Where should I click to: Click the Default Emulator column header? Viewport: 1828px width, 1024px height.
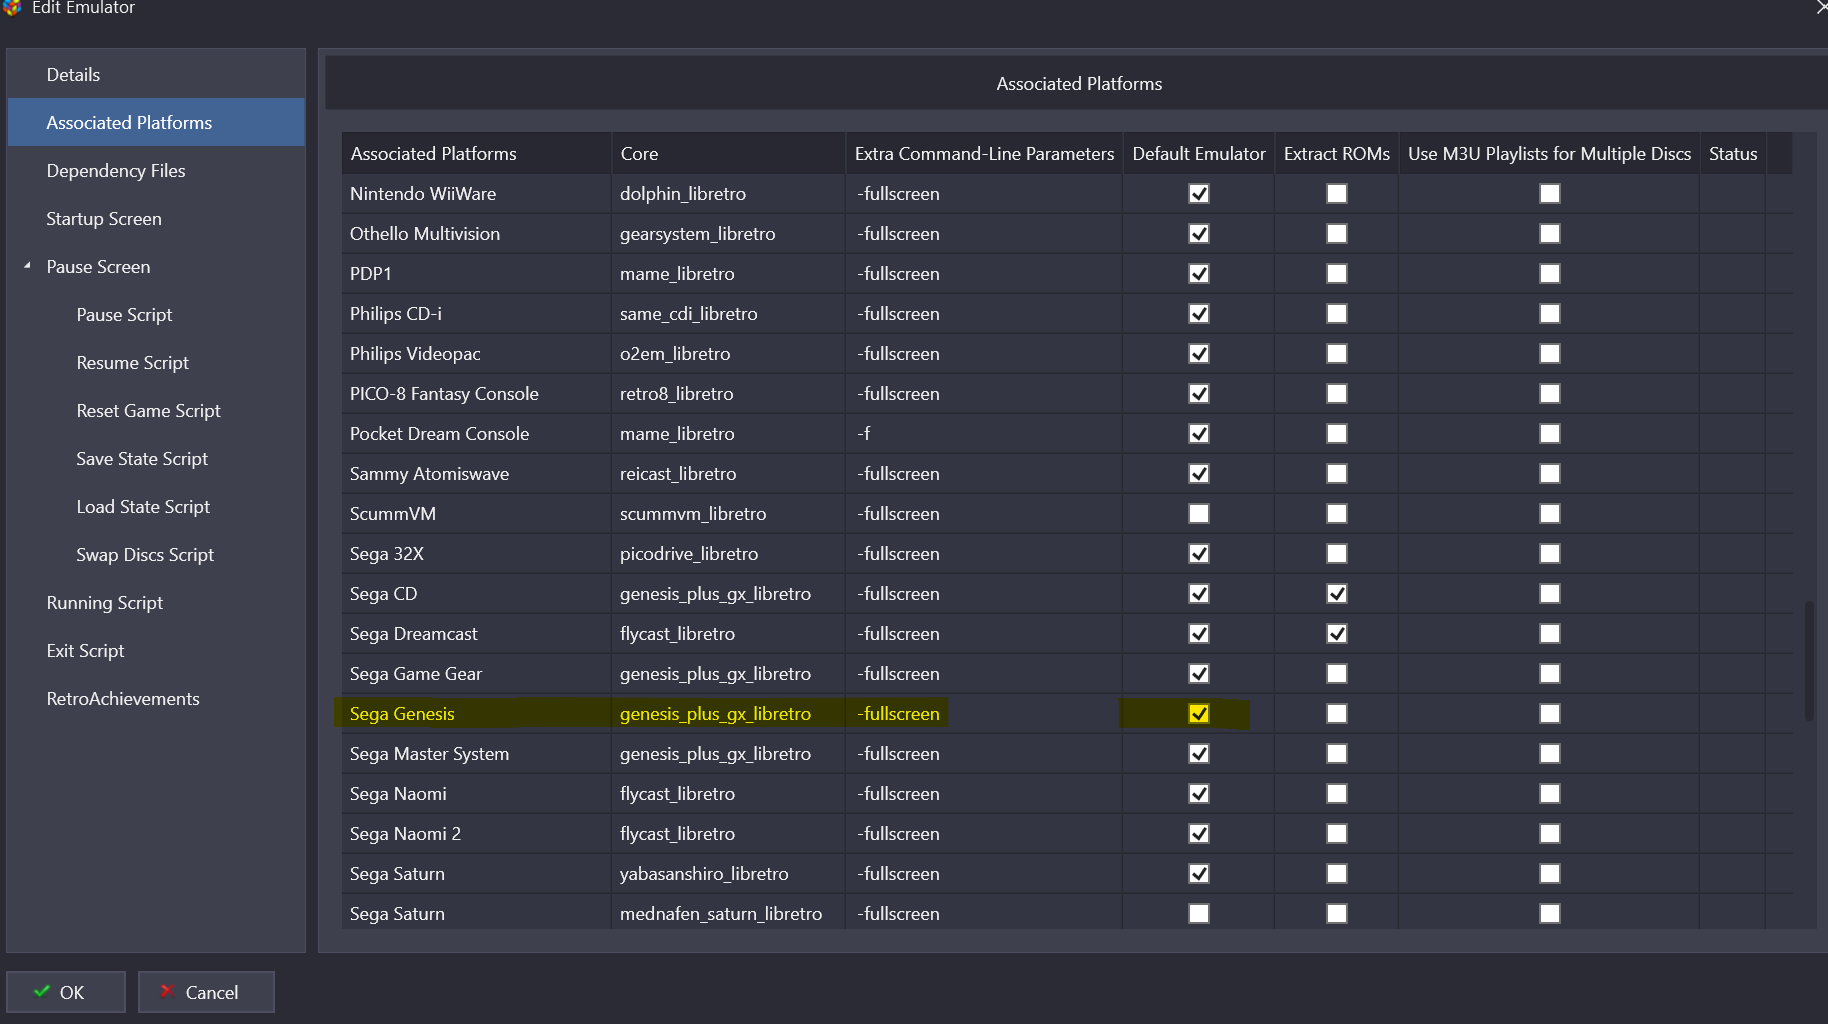tap(1199, 154)
